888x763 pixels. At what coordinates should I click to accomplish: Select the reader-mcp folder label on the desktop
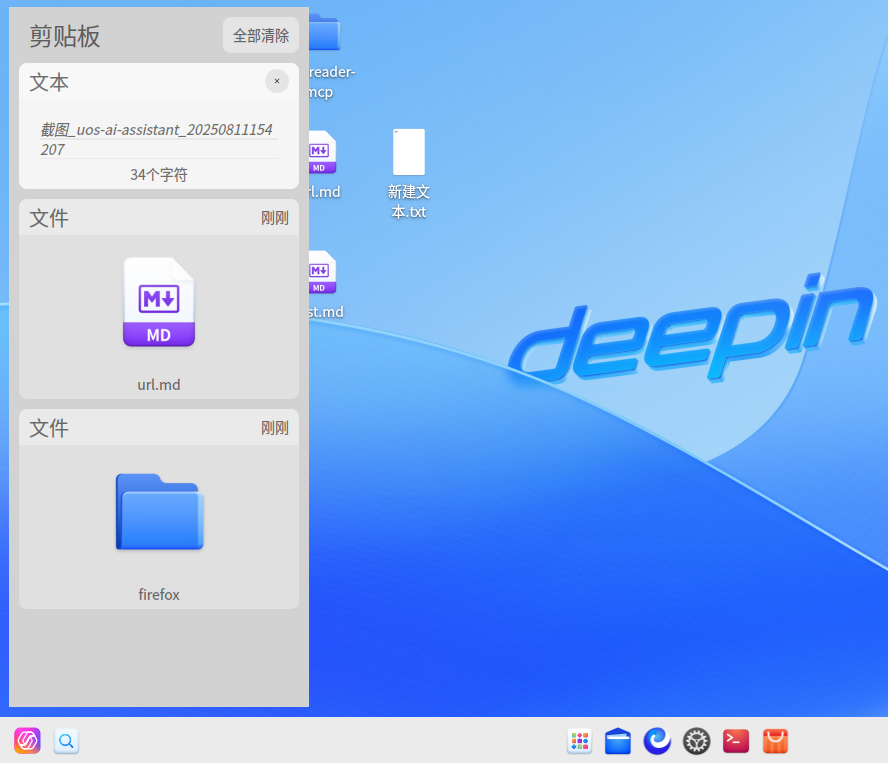pyautogui.click(x=332, y=82)
